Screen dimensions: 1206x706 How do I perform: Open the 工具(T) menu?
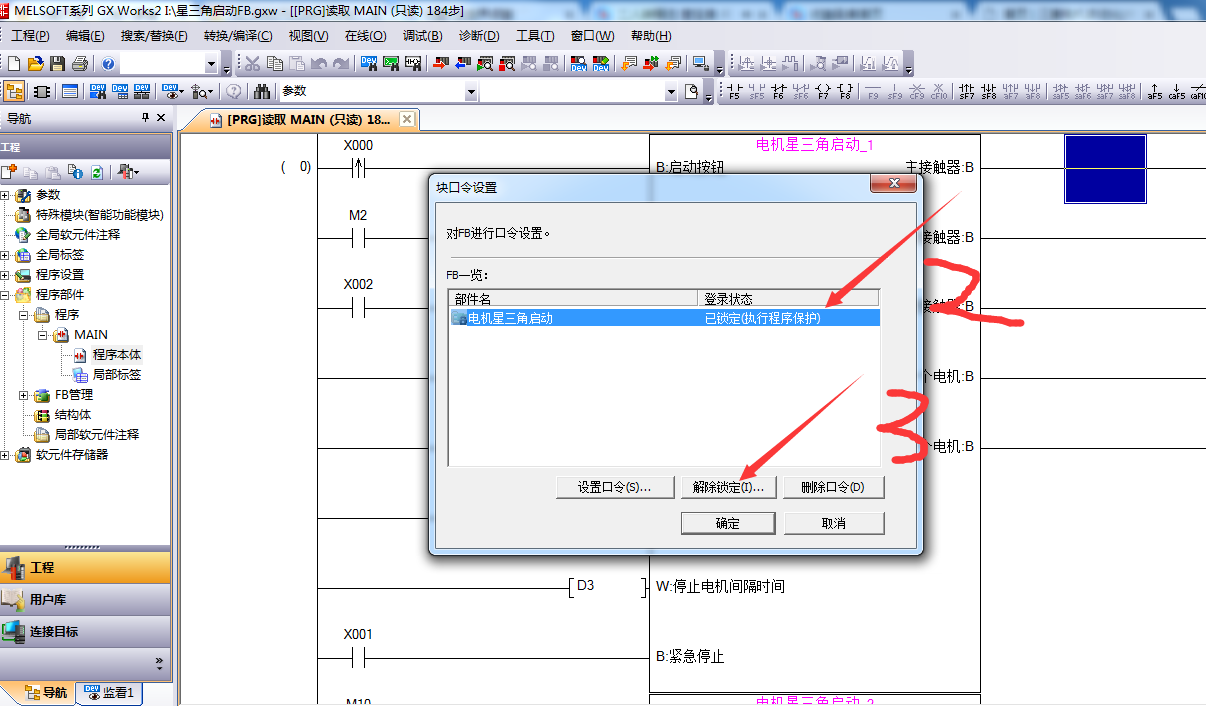[x=534, y=36]
